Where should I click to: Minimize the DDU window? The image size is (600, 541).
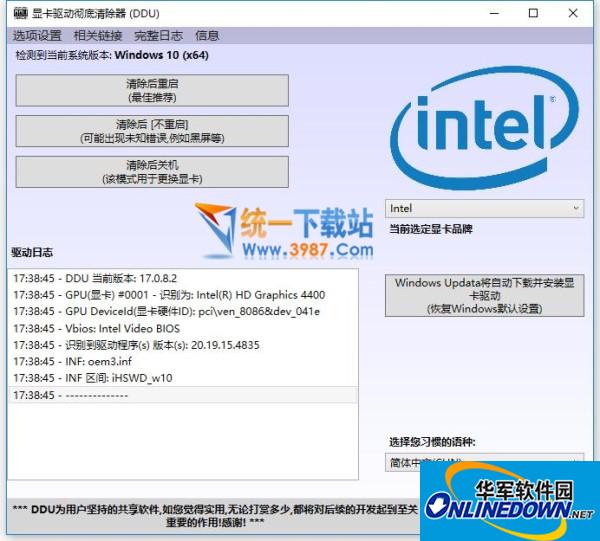pos(494,13)
